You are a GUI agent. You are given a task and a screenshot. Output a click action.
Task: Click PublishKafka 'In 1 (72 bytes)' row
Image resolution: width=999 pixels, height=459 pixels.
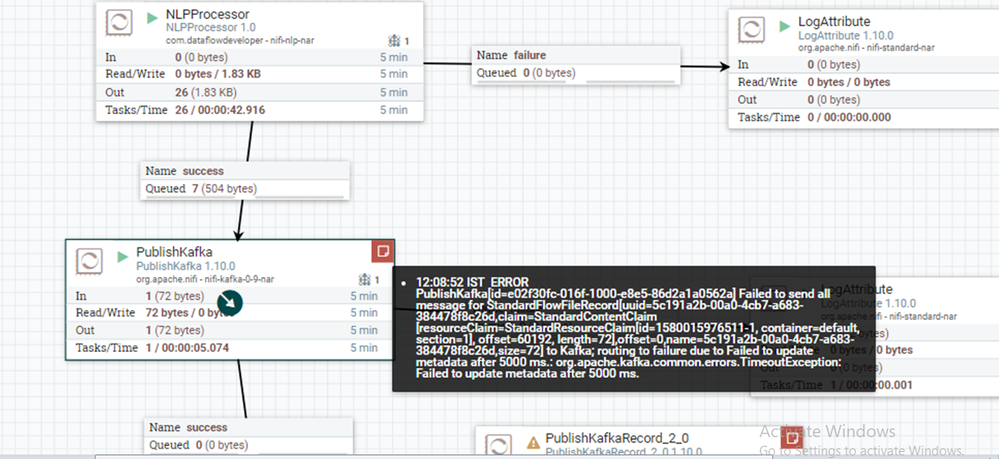(x=230, y=296)
